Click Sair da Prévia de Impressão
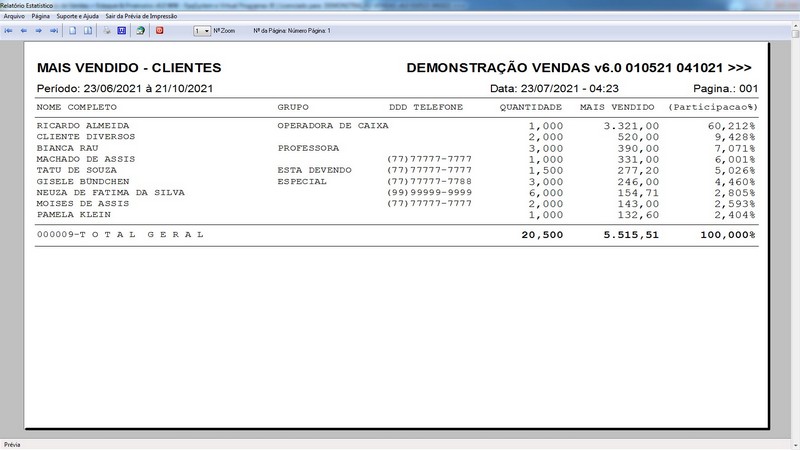 pyautogui.click(x=141, y=16)
